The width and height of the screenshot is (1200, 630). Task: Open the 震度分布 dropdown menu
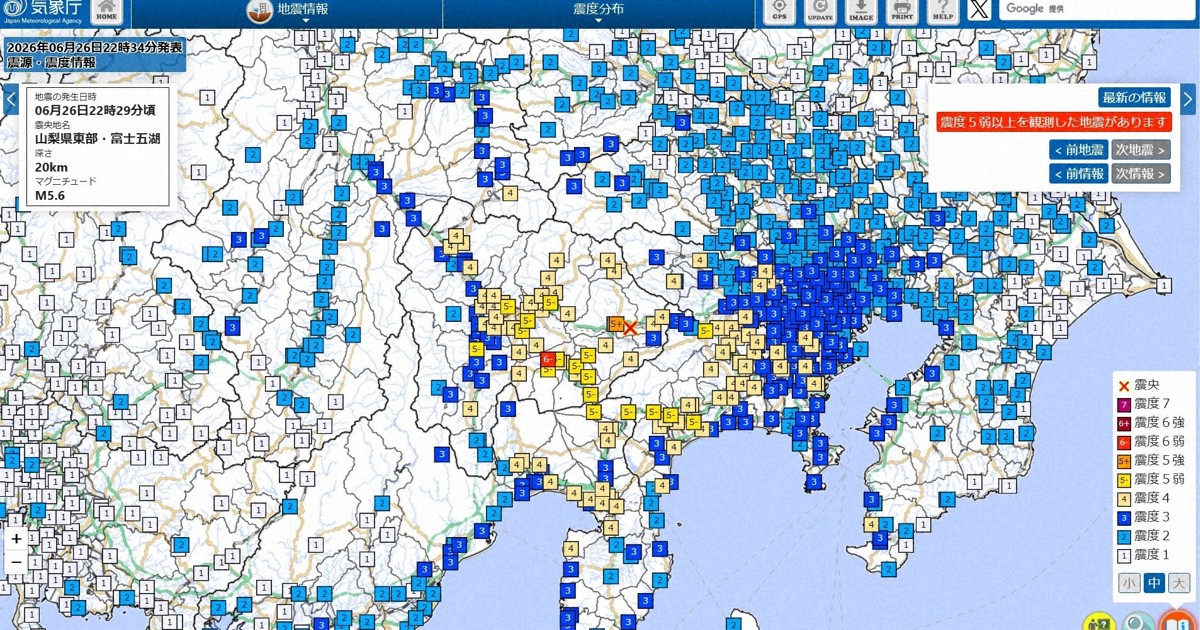599,11
